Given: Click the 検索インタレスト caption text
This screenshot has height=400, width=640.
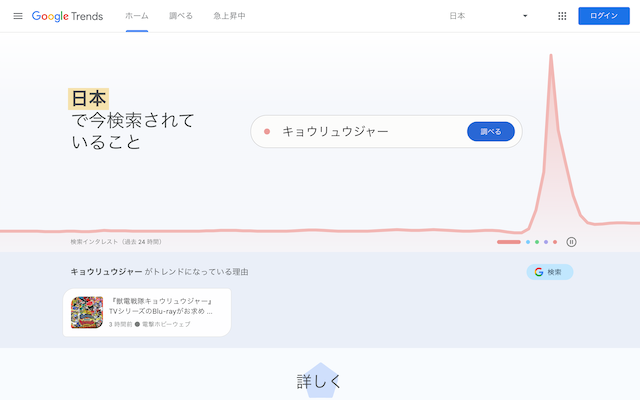Looking at the screenshot, I should pos(116,242).
